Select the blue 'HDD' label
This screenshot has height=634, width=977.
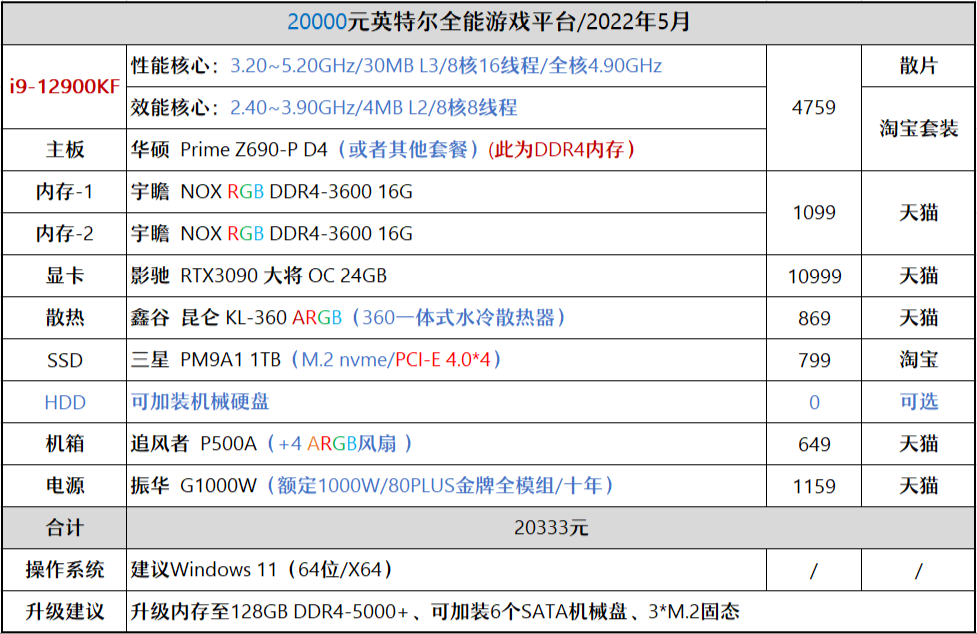(65, 402)
